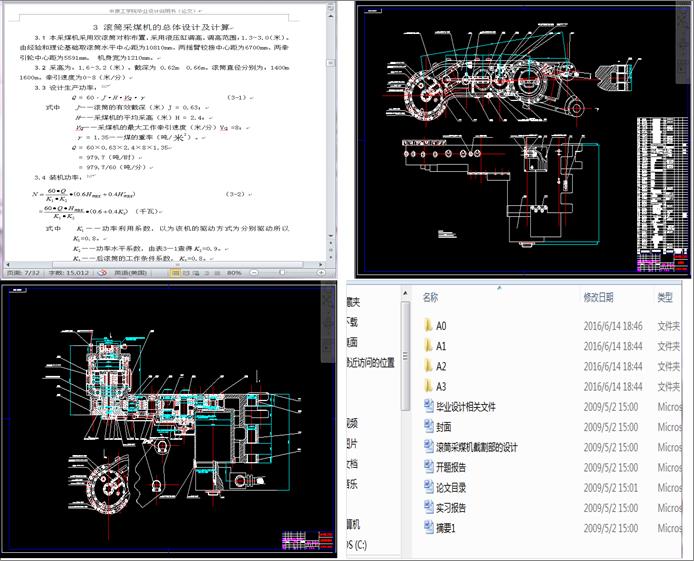Click the title block in bottom-left CAD drawing

tap(308, 540)
